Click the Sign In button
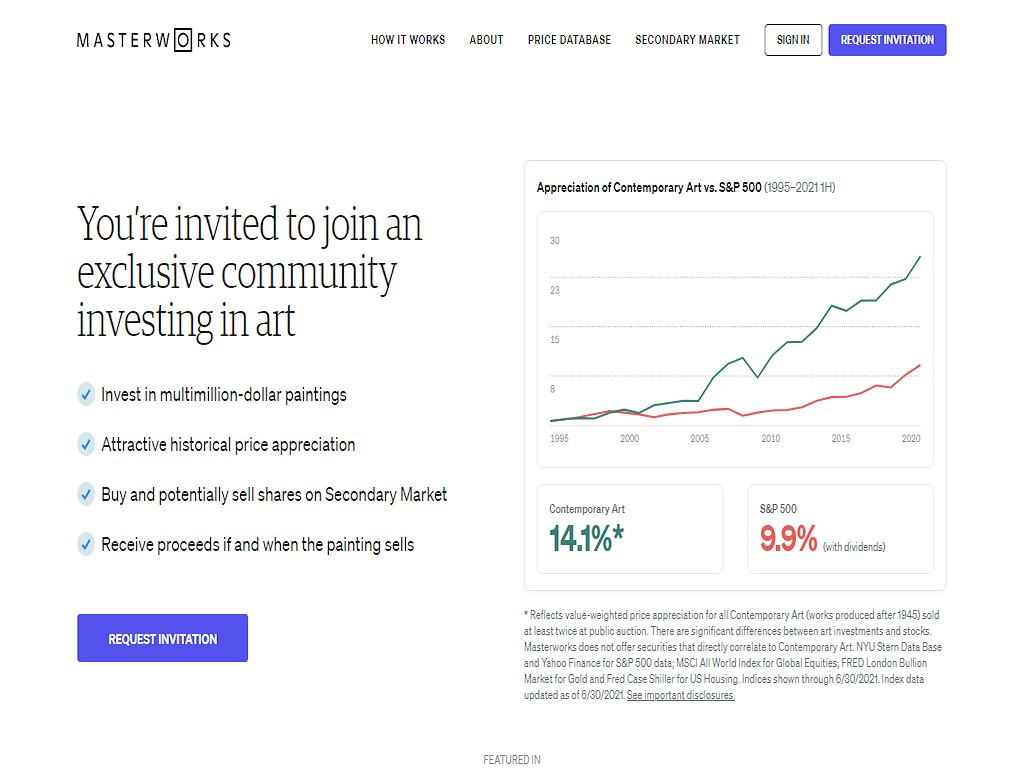Viewport: 1024px width, 768px height. 793,40
